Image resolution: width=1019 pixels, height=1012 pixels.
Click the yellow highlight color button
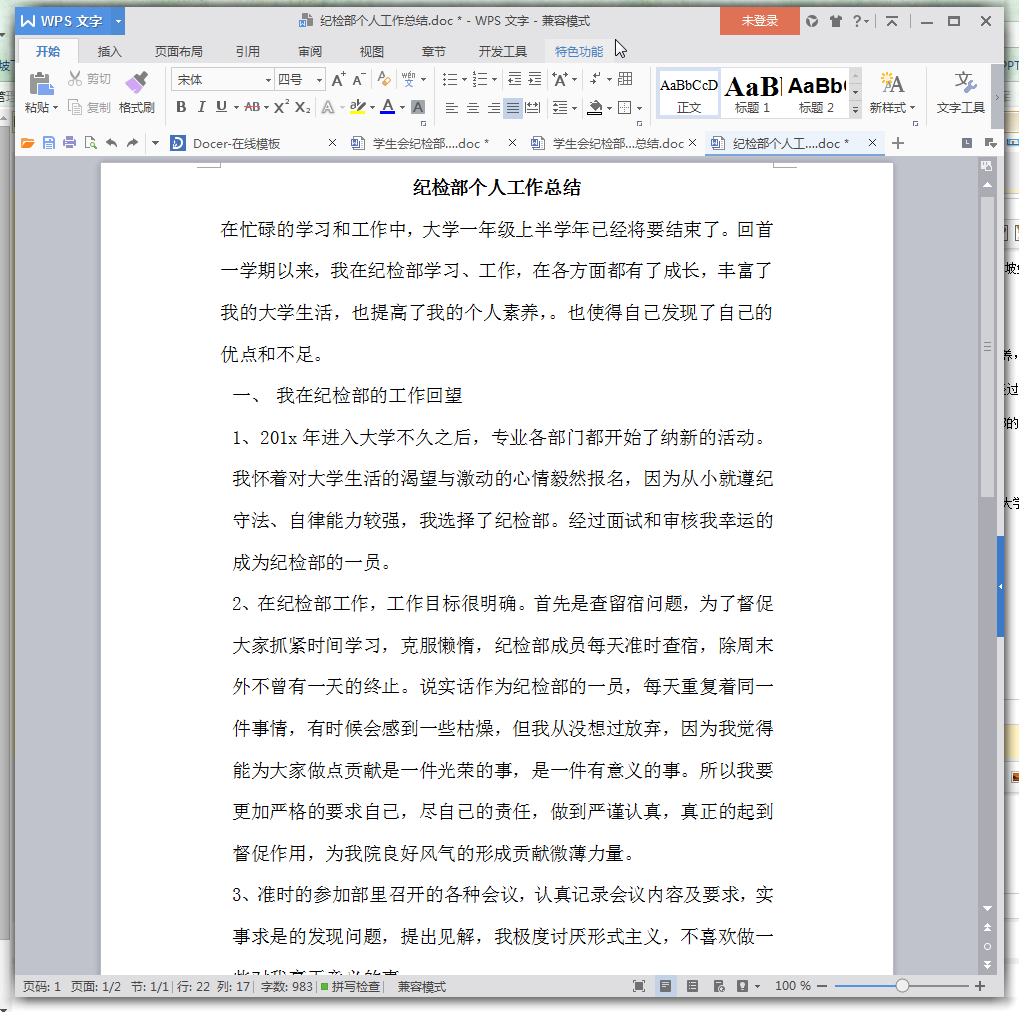357,107
